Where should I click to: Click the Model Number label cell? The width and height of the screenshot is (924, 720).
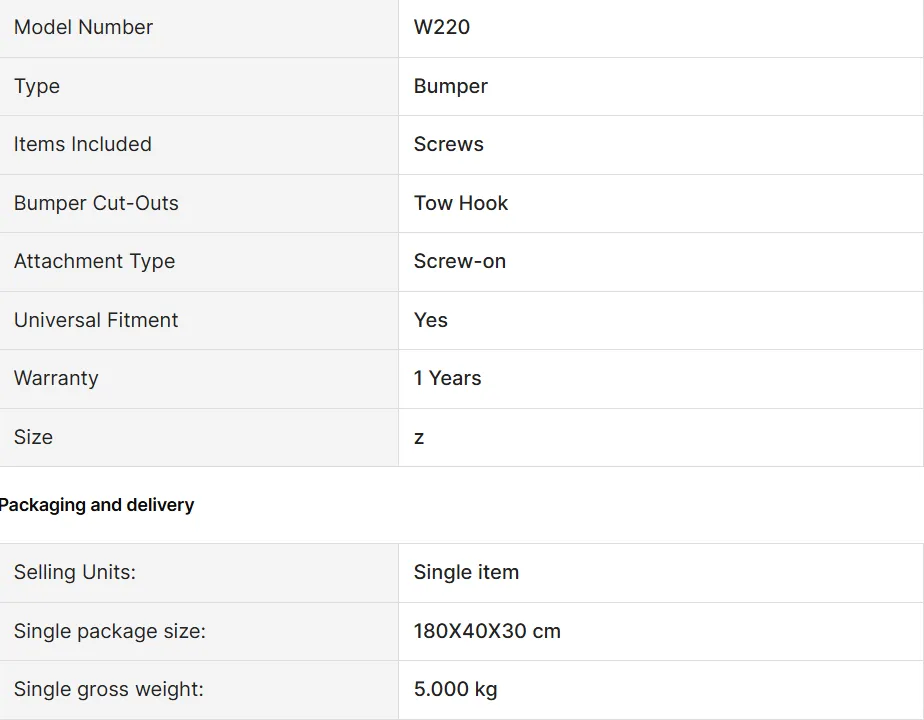pos(83,28)
